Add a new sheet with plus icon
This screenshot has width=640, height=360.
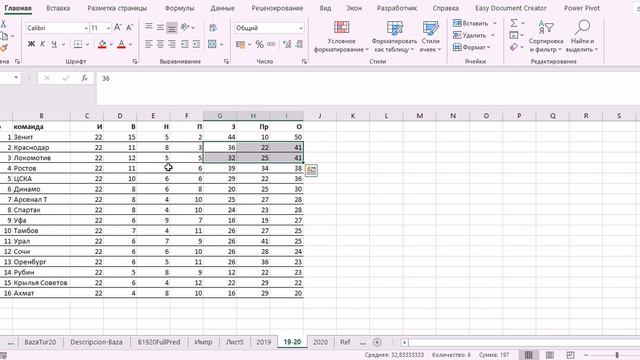pyautogui.click(x=377, y=342)
